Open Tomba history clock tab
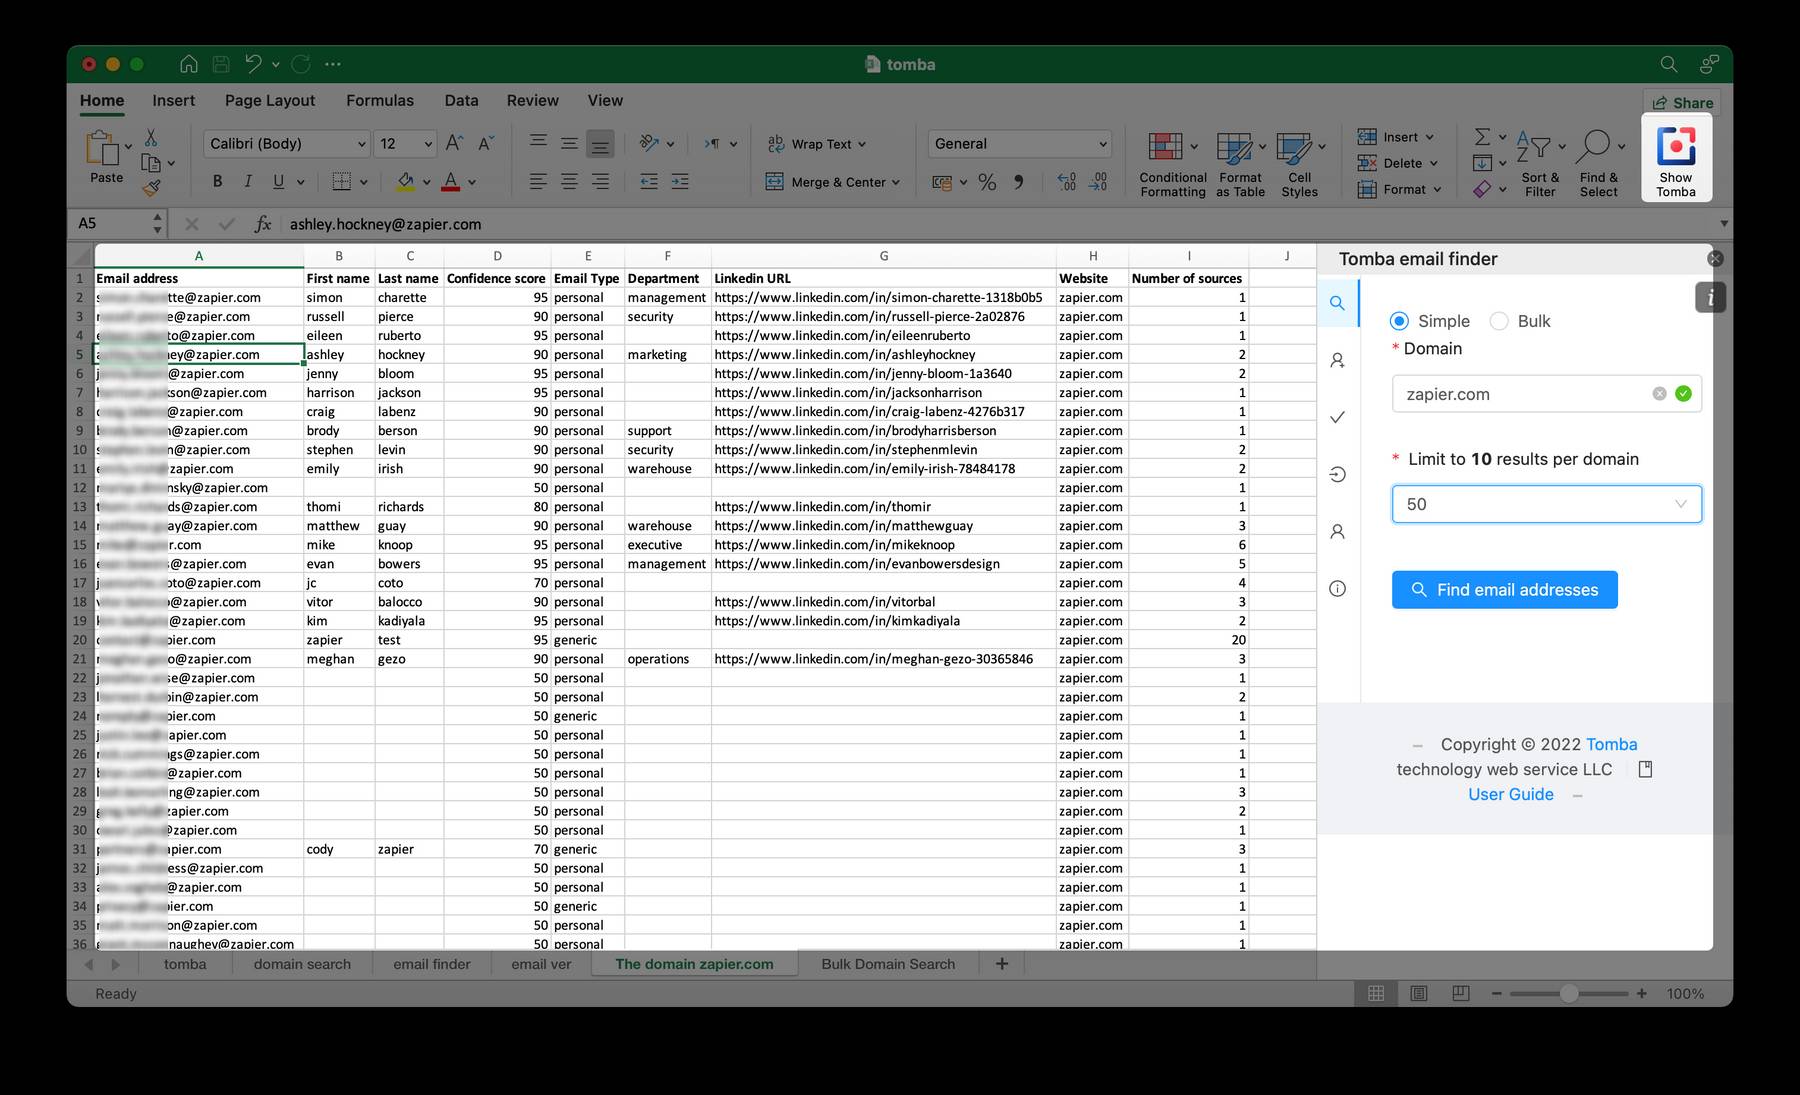The height and width of the screenshot is (1095, 1800). tap(1337, 474)
